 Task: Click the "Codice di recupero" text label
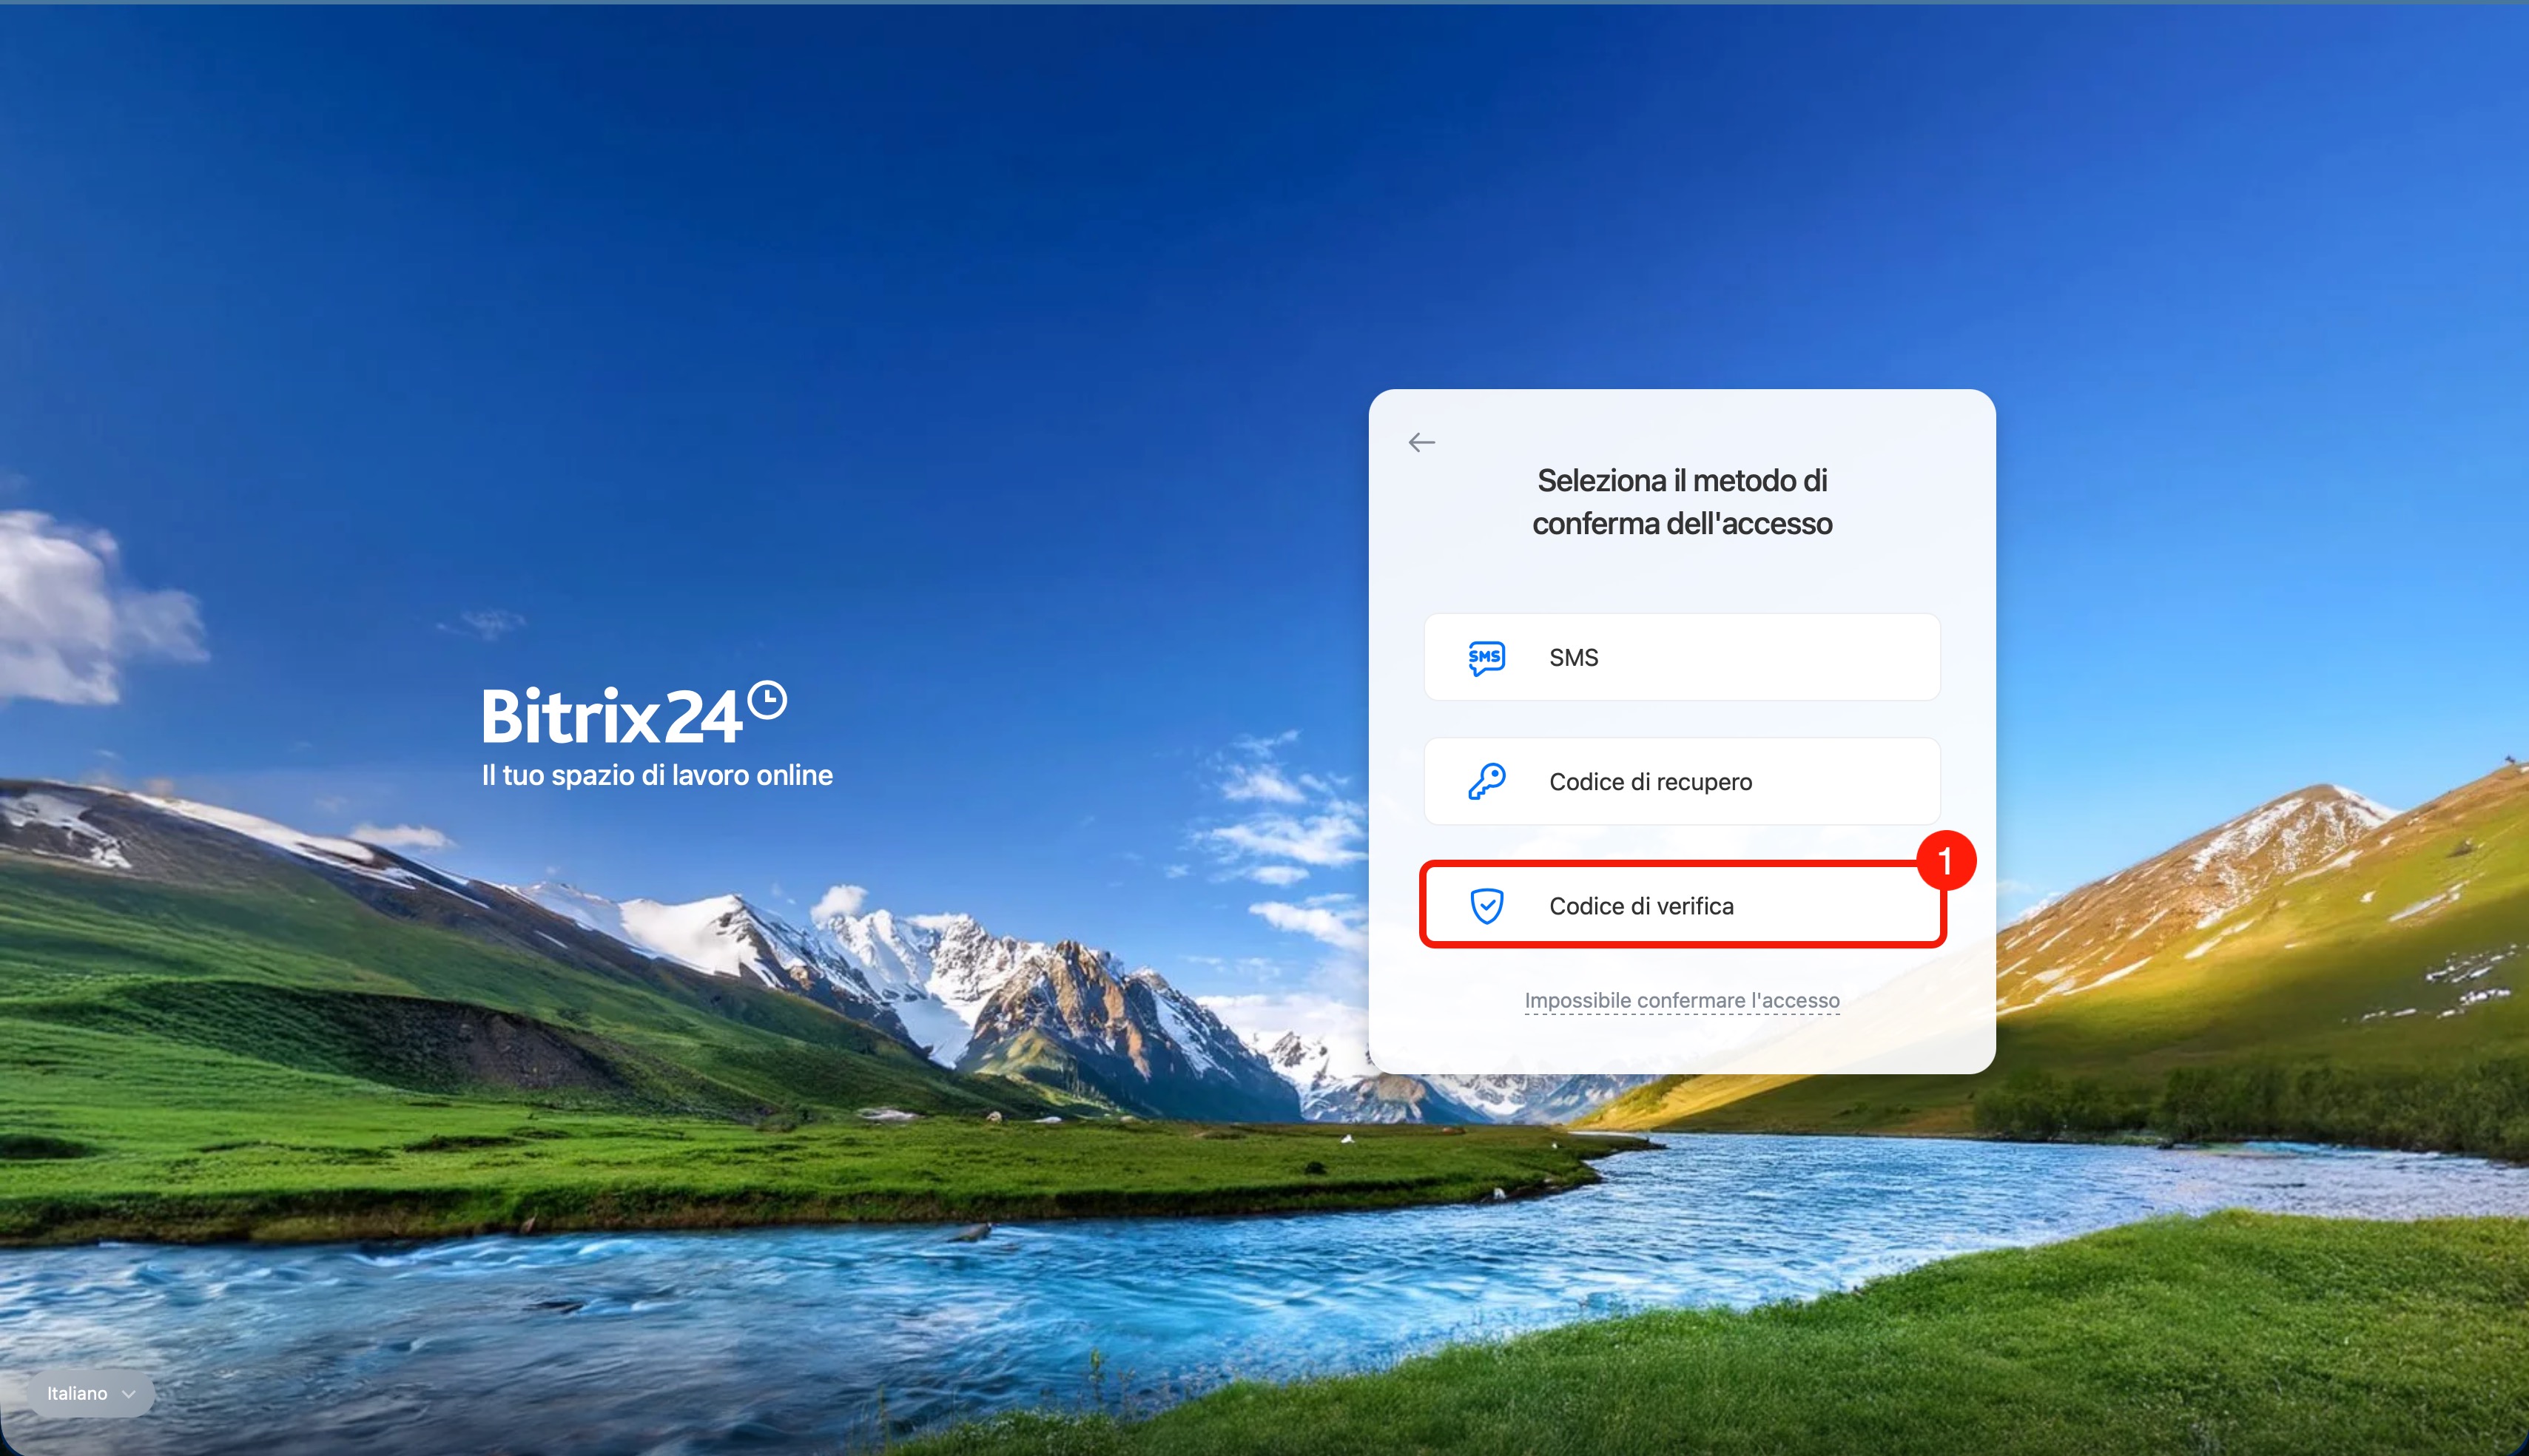1650,781
